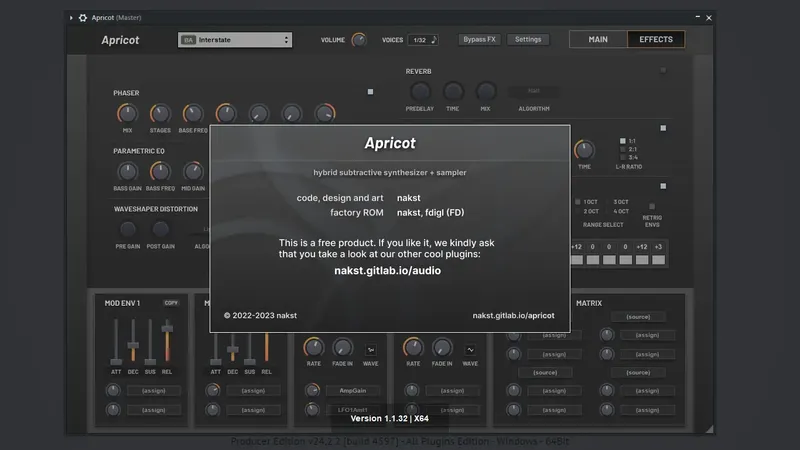Screen dimensions: 800x450
Task: Select the 3:4 L-R ratio
Action: [x=622, y=158]
